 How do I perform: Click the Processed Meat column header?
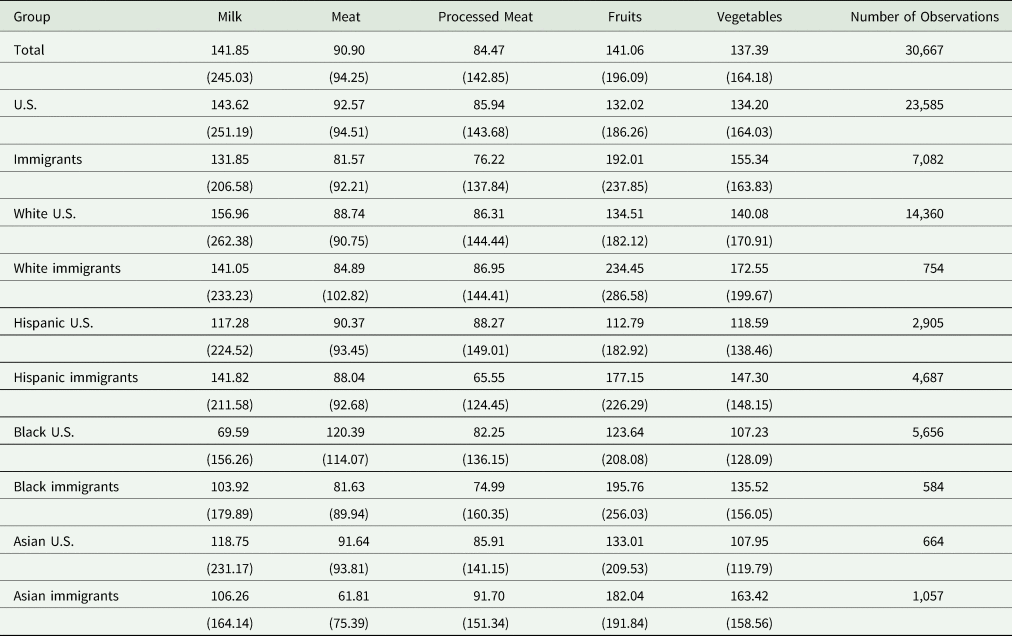click(x=484, y=17)
